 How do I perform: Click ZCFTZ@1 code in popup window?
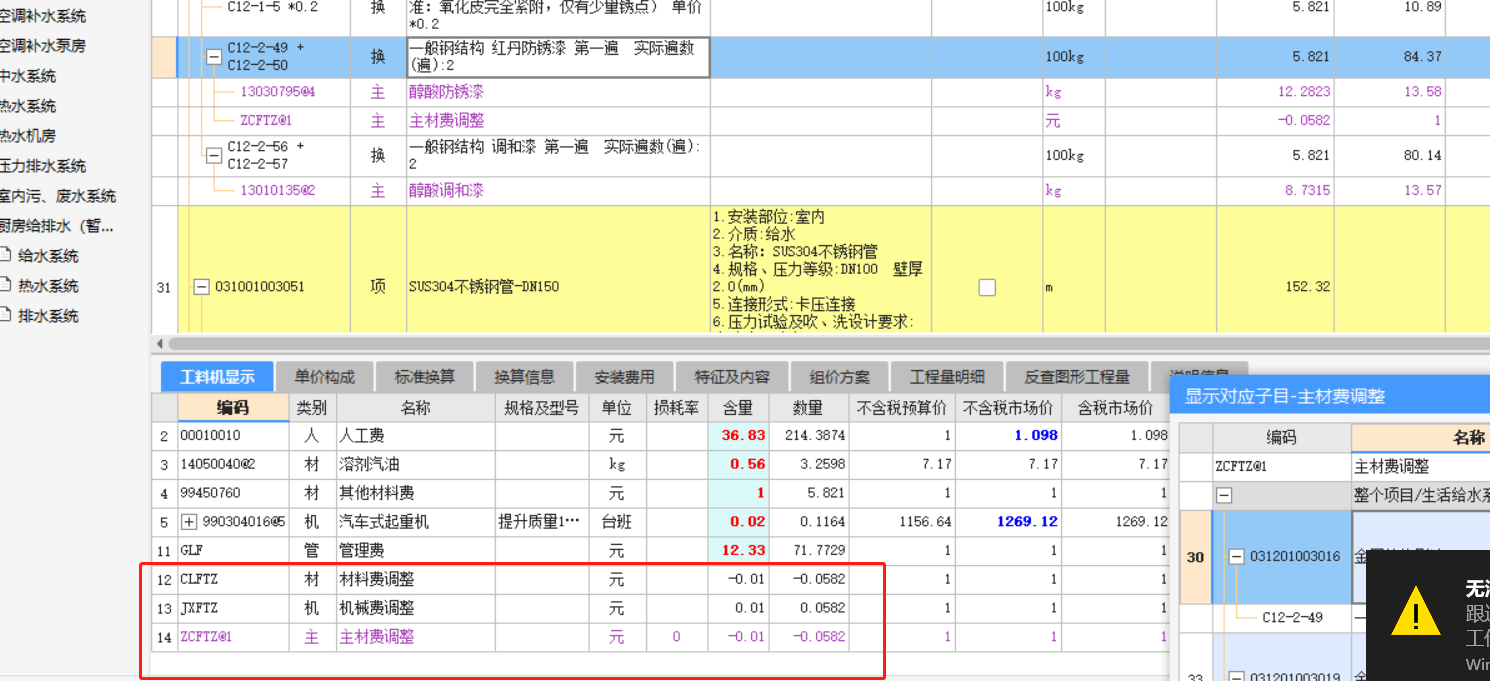tap(1241, 467)
